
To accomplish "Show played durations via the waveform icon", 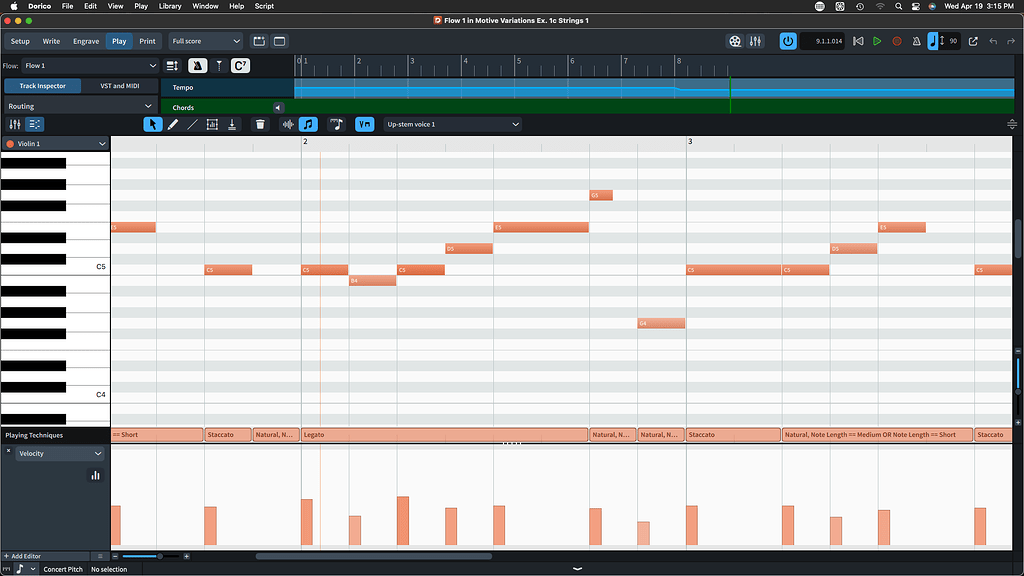I will pos(289,124).
